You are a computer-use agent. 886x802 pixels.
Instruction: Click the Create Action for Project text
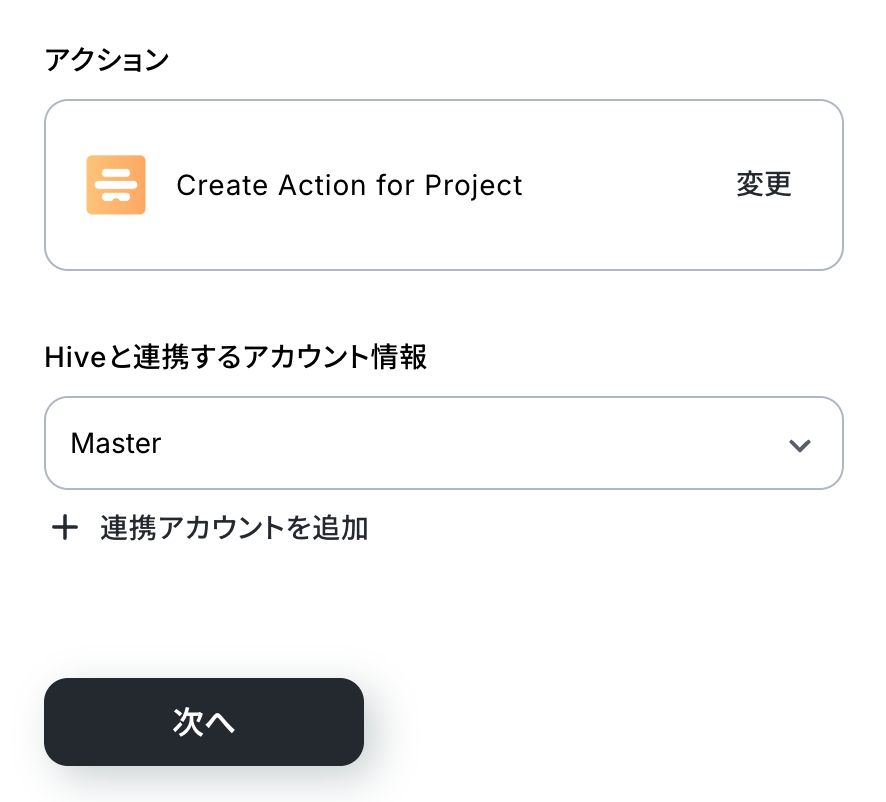(349, 186)
